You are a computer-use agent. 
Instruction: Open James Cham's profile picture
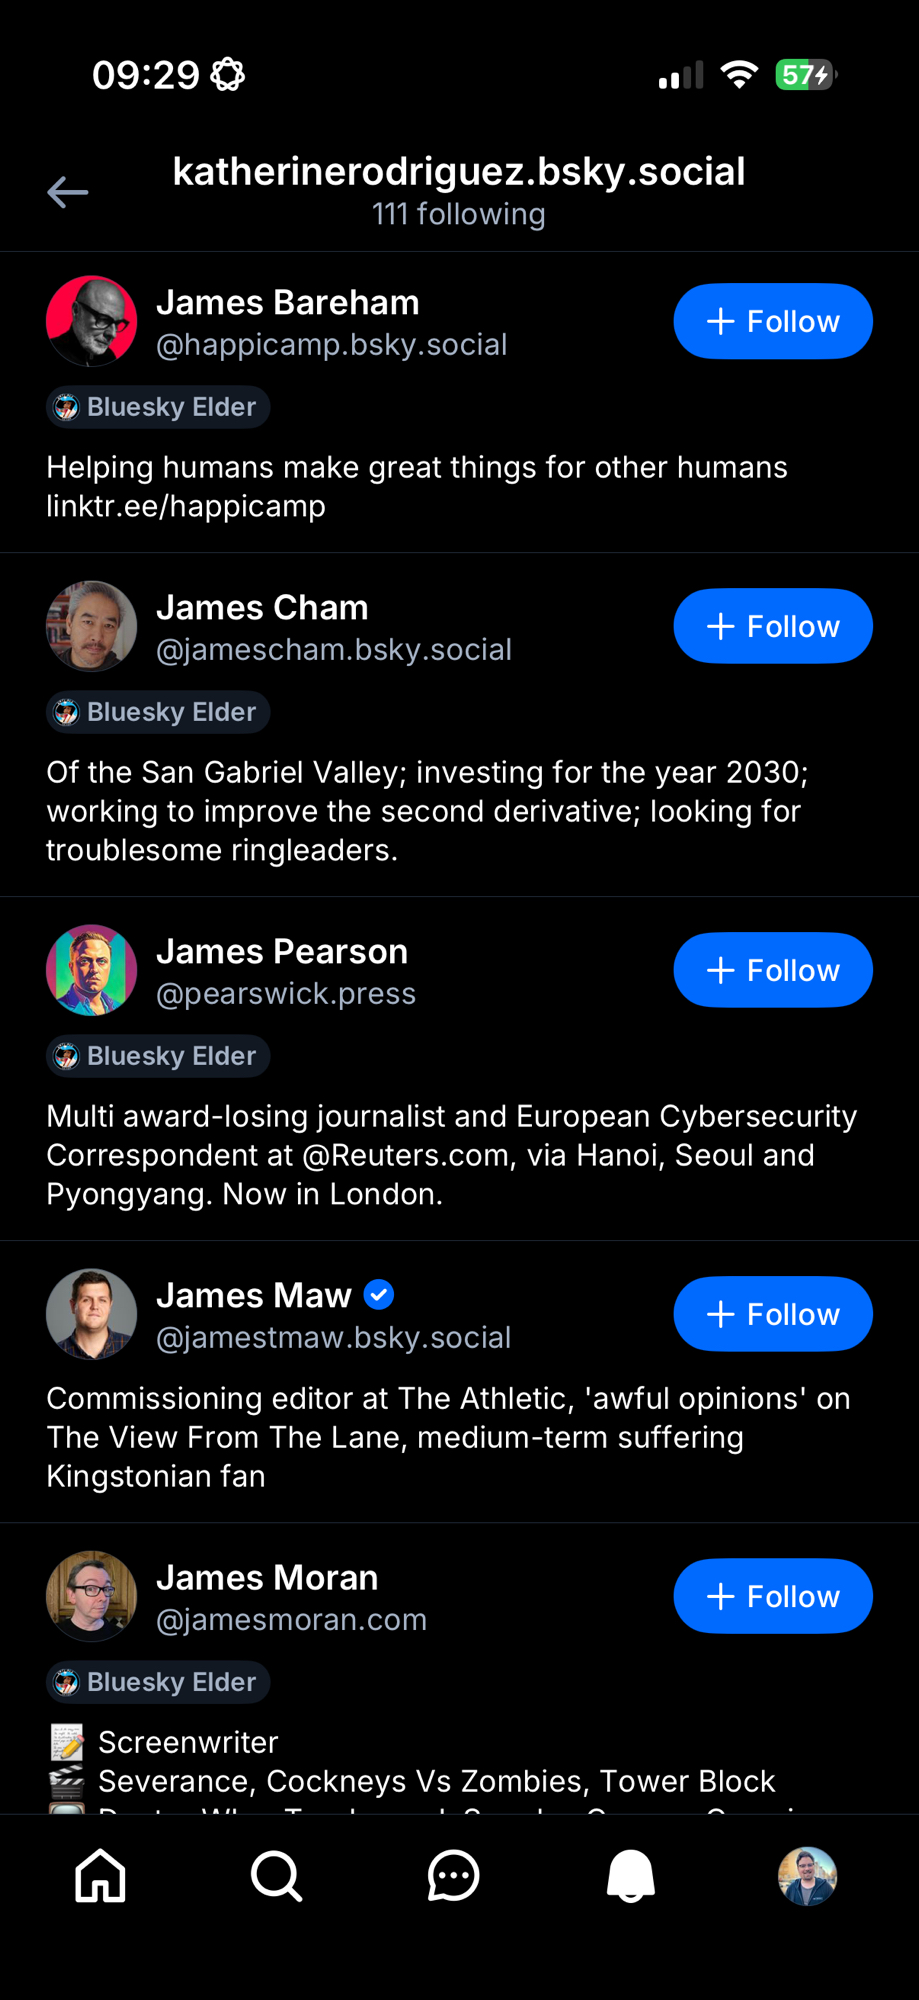tap(92, 626)
